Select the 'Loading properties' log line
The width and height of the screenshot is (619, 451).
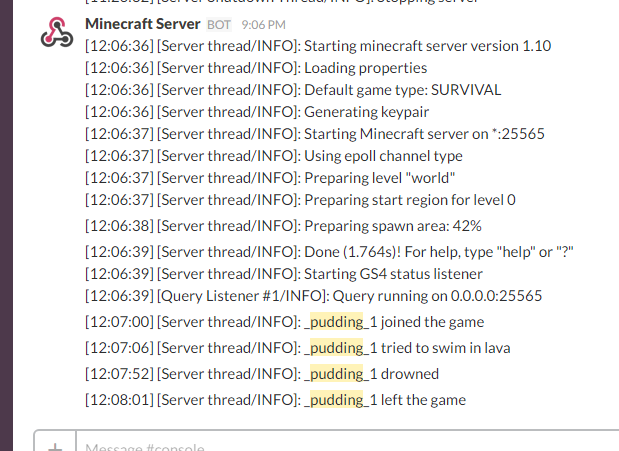(x=256, y=68)
